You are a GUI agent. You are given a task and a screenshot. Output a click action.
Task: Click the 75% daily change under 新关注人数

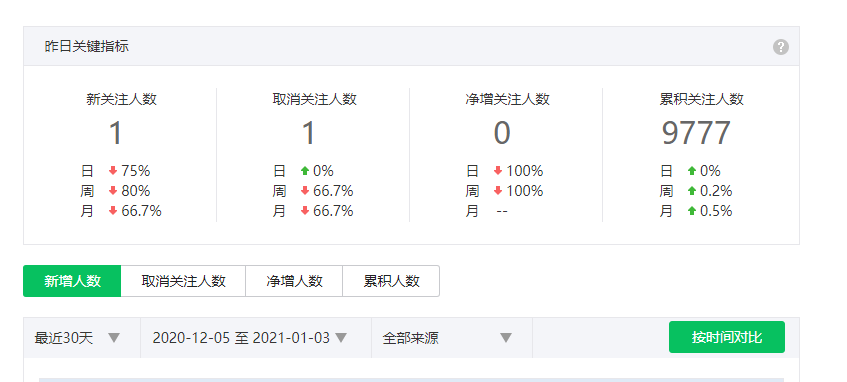coord(136,171)
